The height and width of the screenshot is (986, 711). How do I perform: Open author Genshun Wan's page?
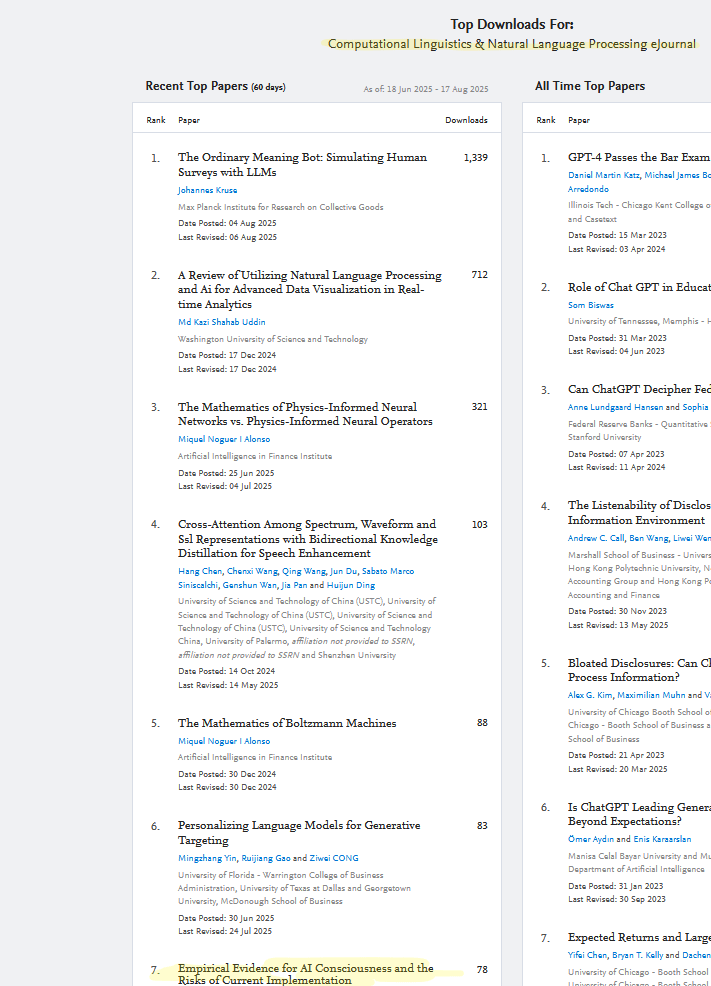[x=249, y=585]
